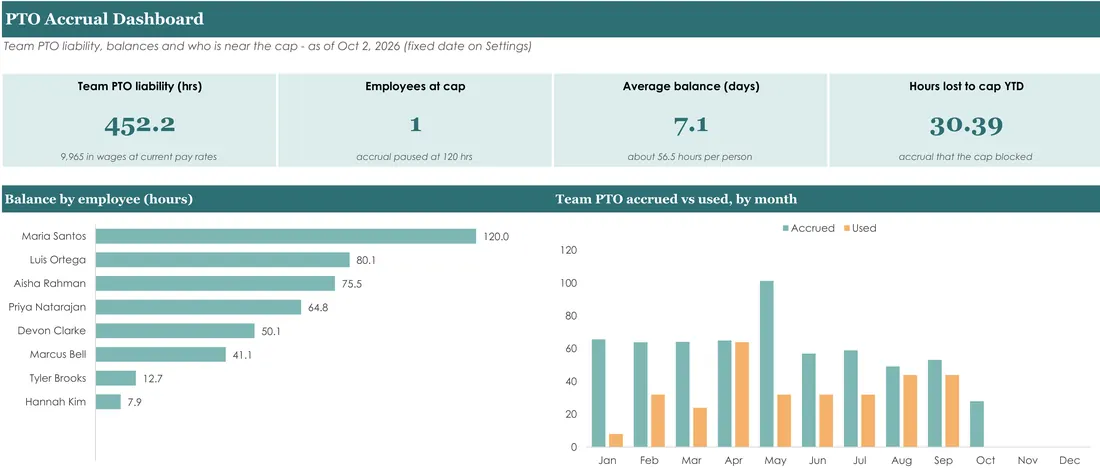Viewport: 1100px width, 468px height.
Task: Select the Marcus Bell bar
Action: point(161,354)
